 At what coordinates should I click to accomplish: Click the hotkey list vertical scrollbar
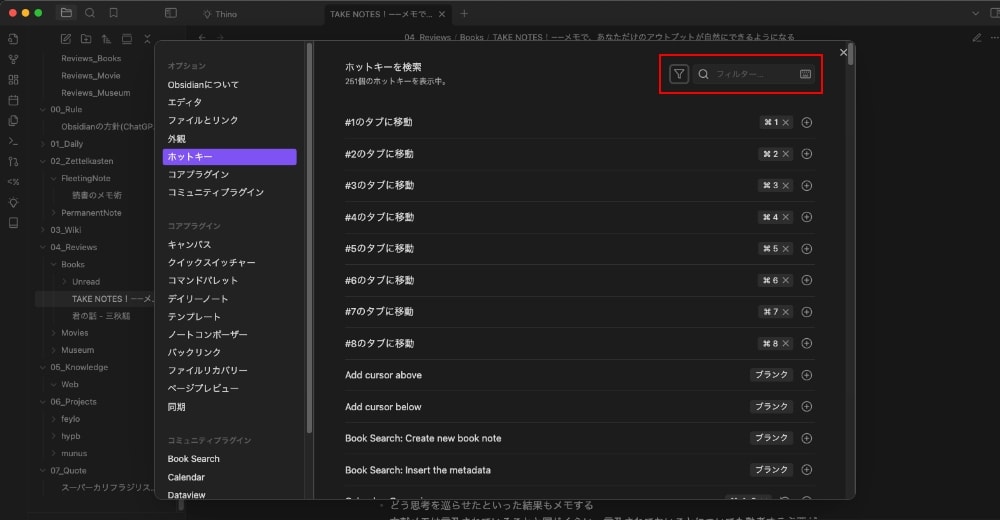click(x=851, y=54)
